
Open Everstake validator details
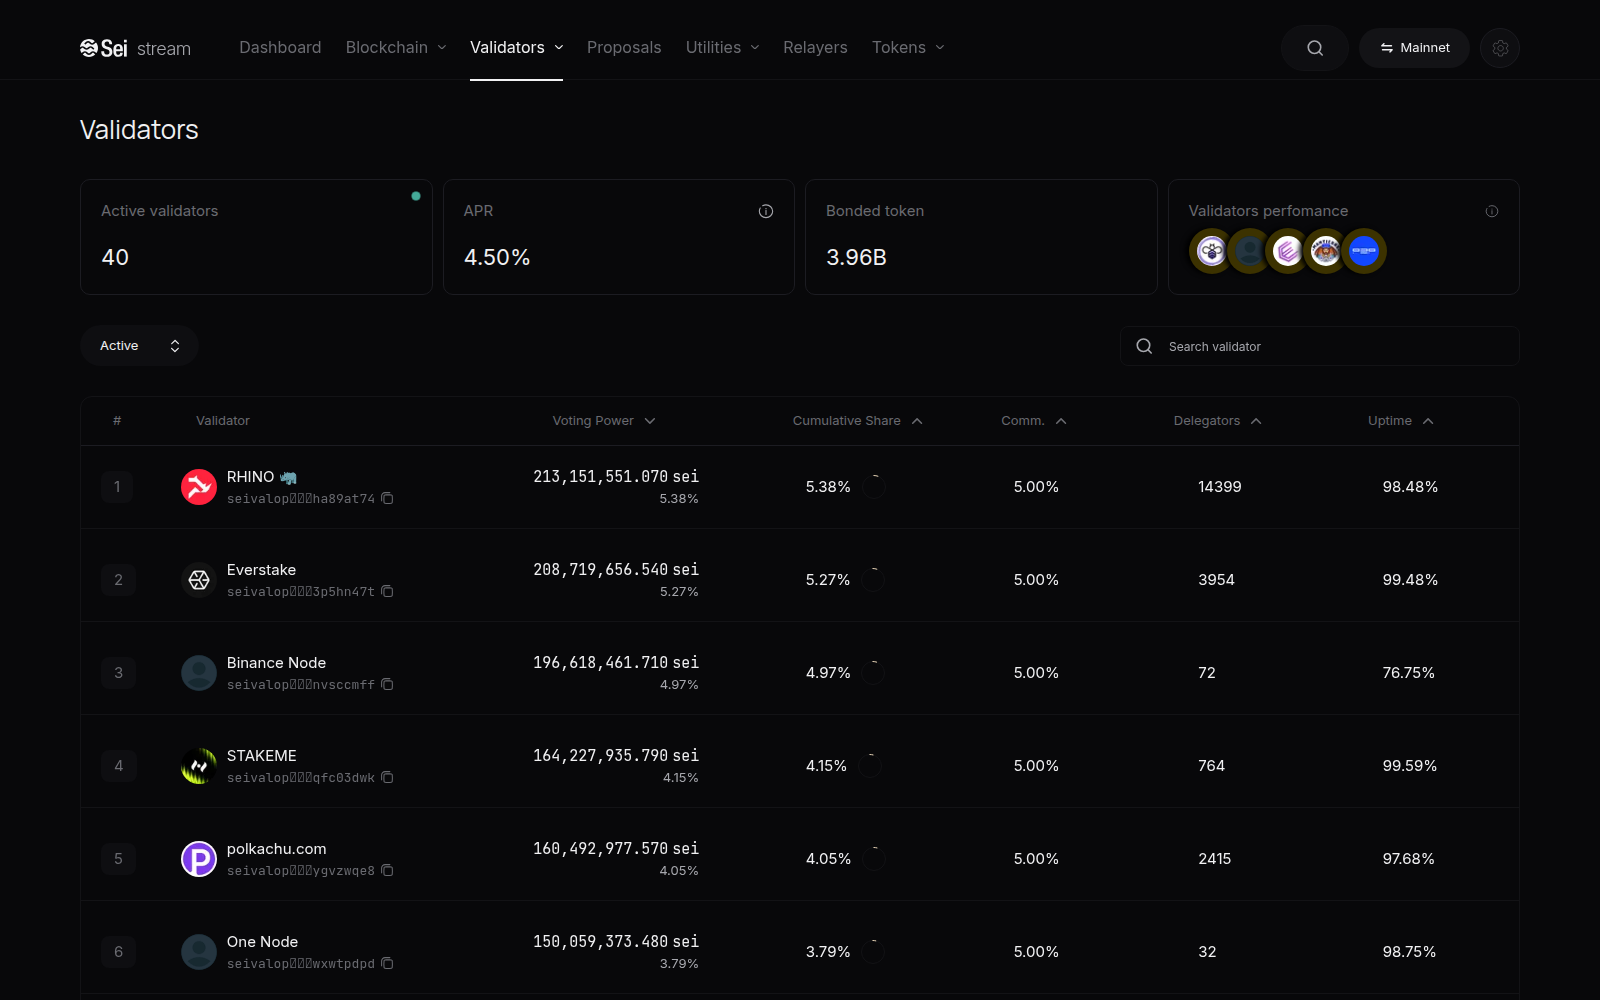261,570
